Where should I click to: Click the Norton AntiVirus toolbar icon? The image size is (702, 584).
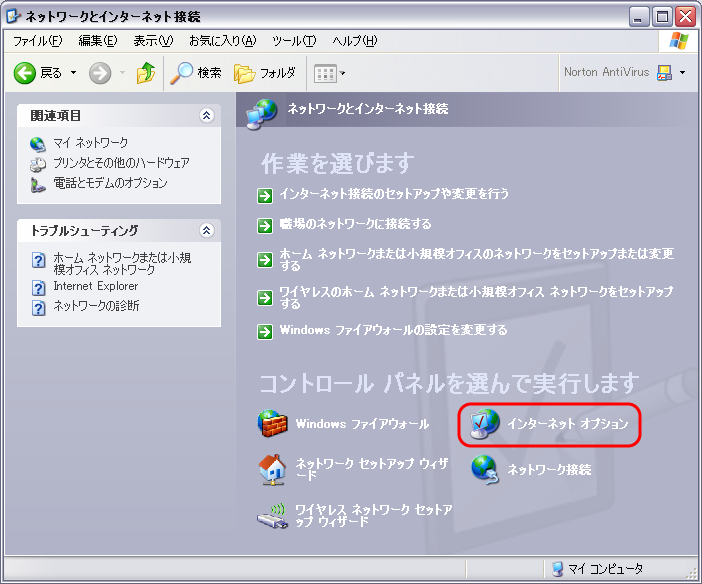[664, 73]
